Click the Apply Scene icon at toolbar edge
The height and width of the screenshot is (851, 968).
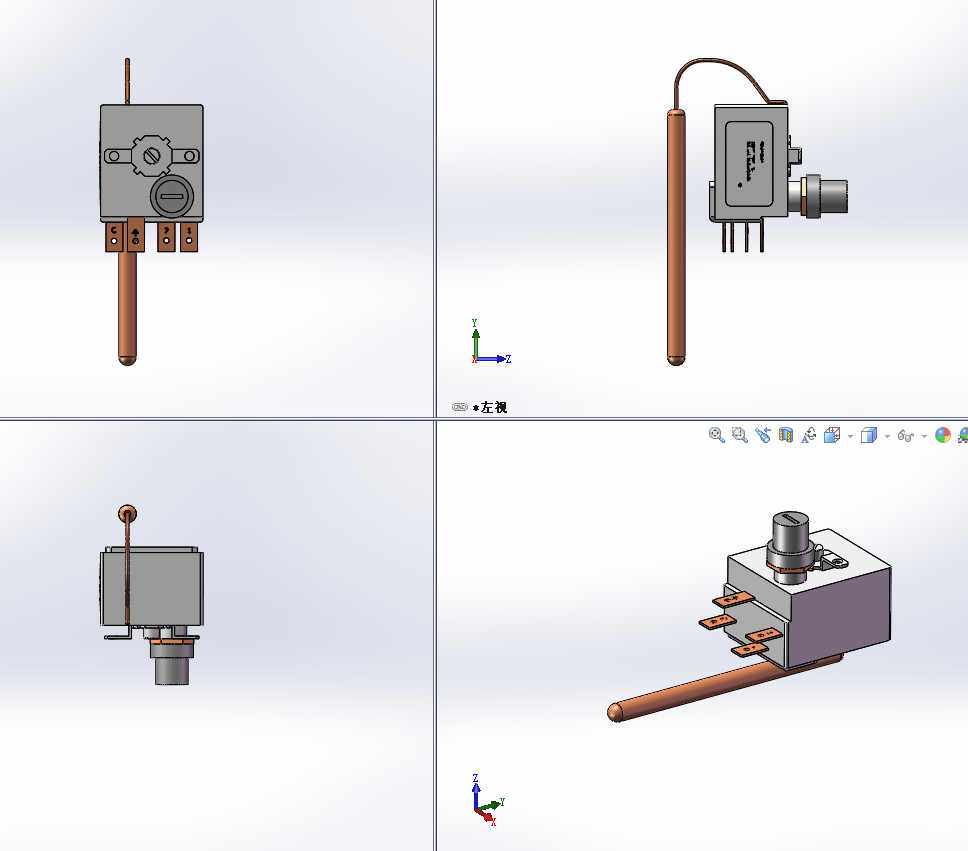tap(963, 435)
